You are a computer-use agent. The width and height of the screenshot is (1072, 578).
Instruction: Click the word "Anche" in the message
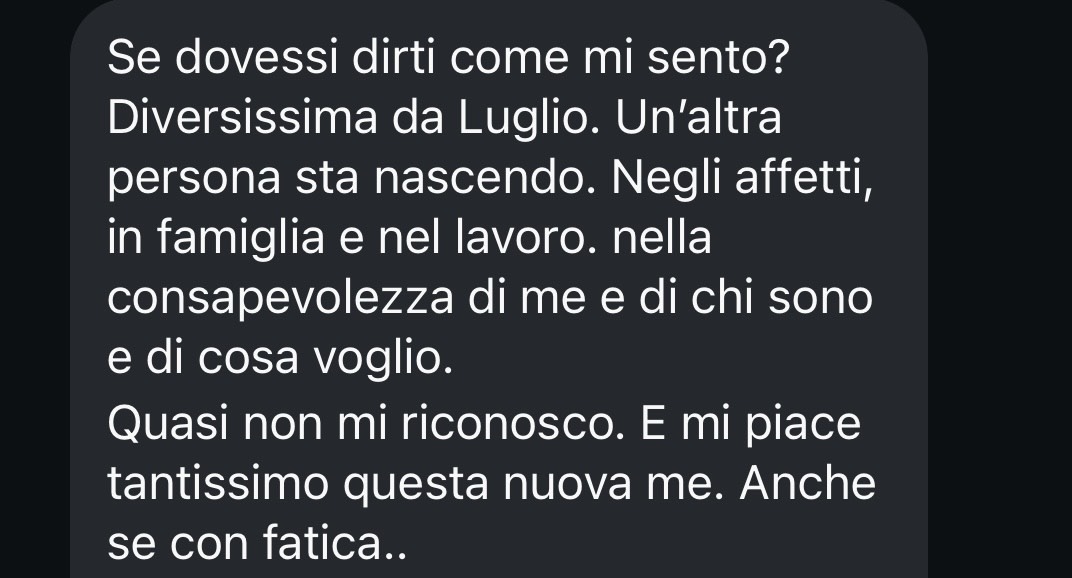(807, 484)
